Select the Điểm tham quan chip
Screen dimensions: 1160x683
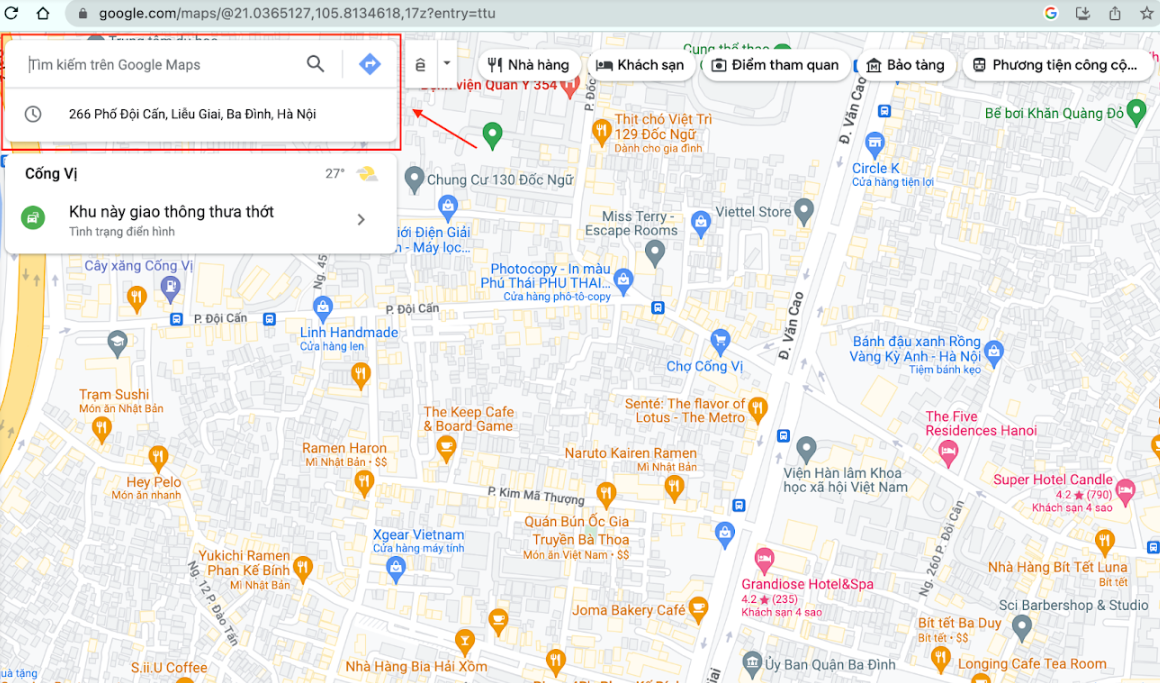[x=775, y=65]
